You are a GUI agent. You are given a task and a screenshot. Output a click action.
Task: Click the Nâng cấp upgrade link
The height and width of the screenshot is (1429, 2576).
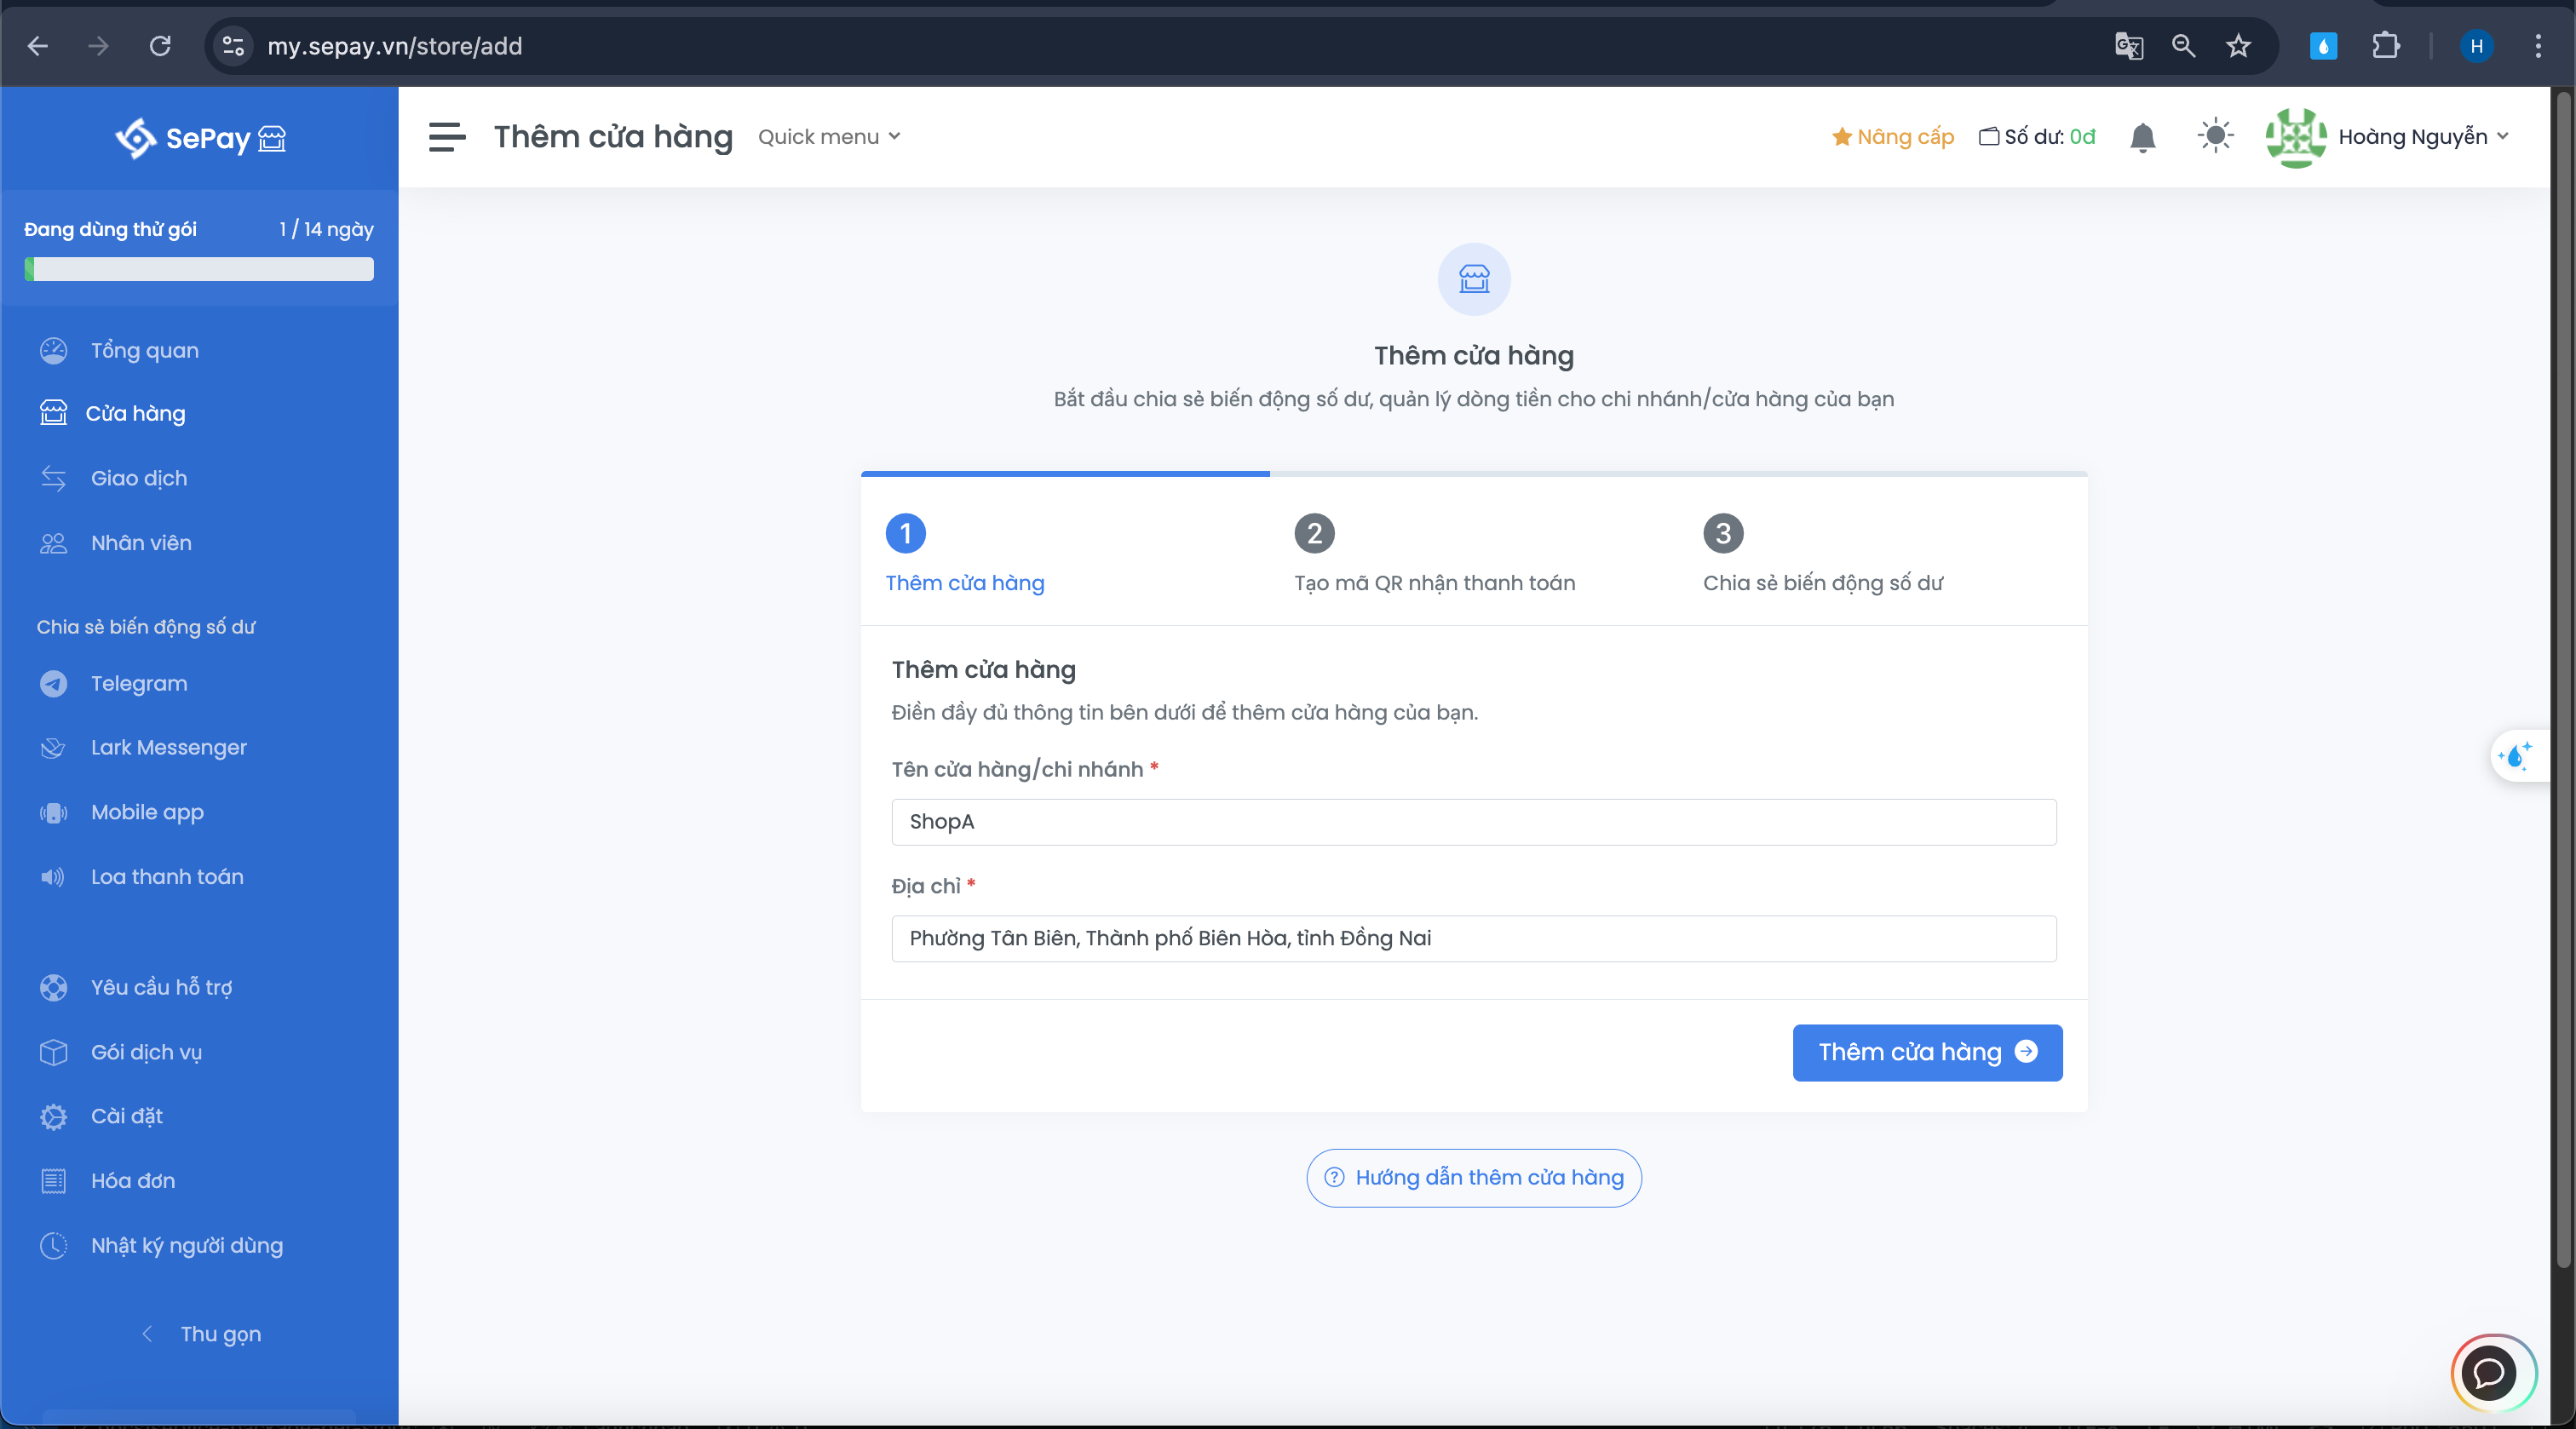1892,137
